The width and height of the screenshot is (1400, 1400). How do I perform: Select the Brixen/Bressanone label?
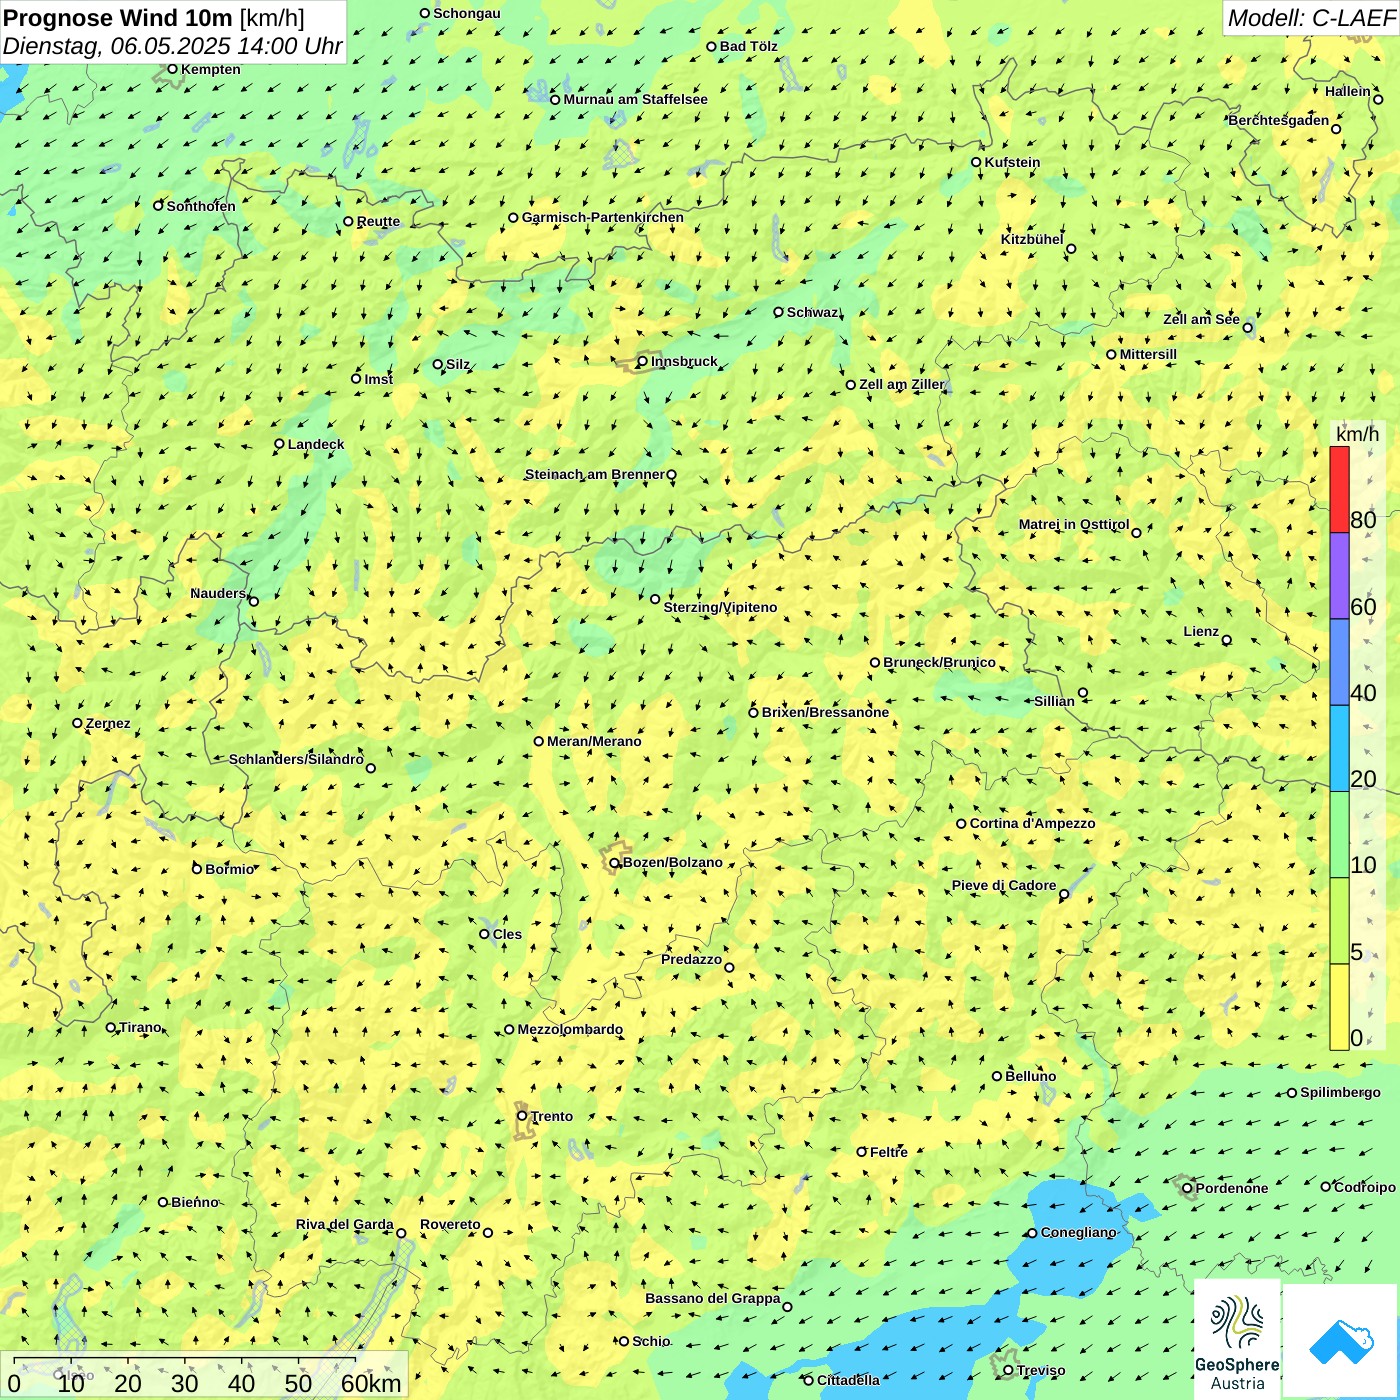click(825, 712)
